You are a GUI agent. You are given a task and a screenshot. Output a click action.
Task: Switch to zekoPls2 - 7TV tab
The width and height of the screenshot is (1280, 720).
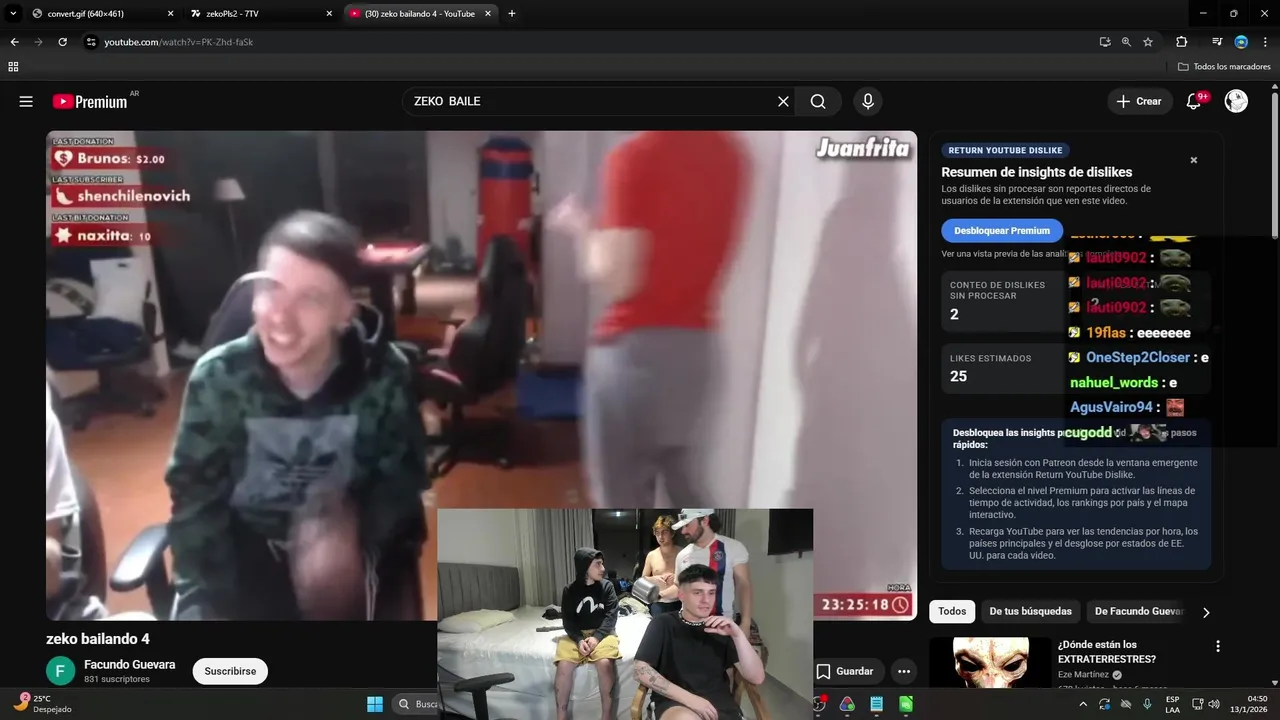pos(260,14)
